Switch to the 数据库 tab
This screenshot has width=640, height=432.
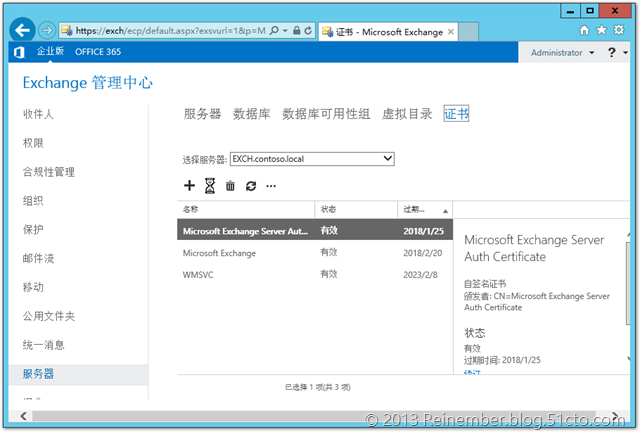coord(251,114)
